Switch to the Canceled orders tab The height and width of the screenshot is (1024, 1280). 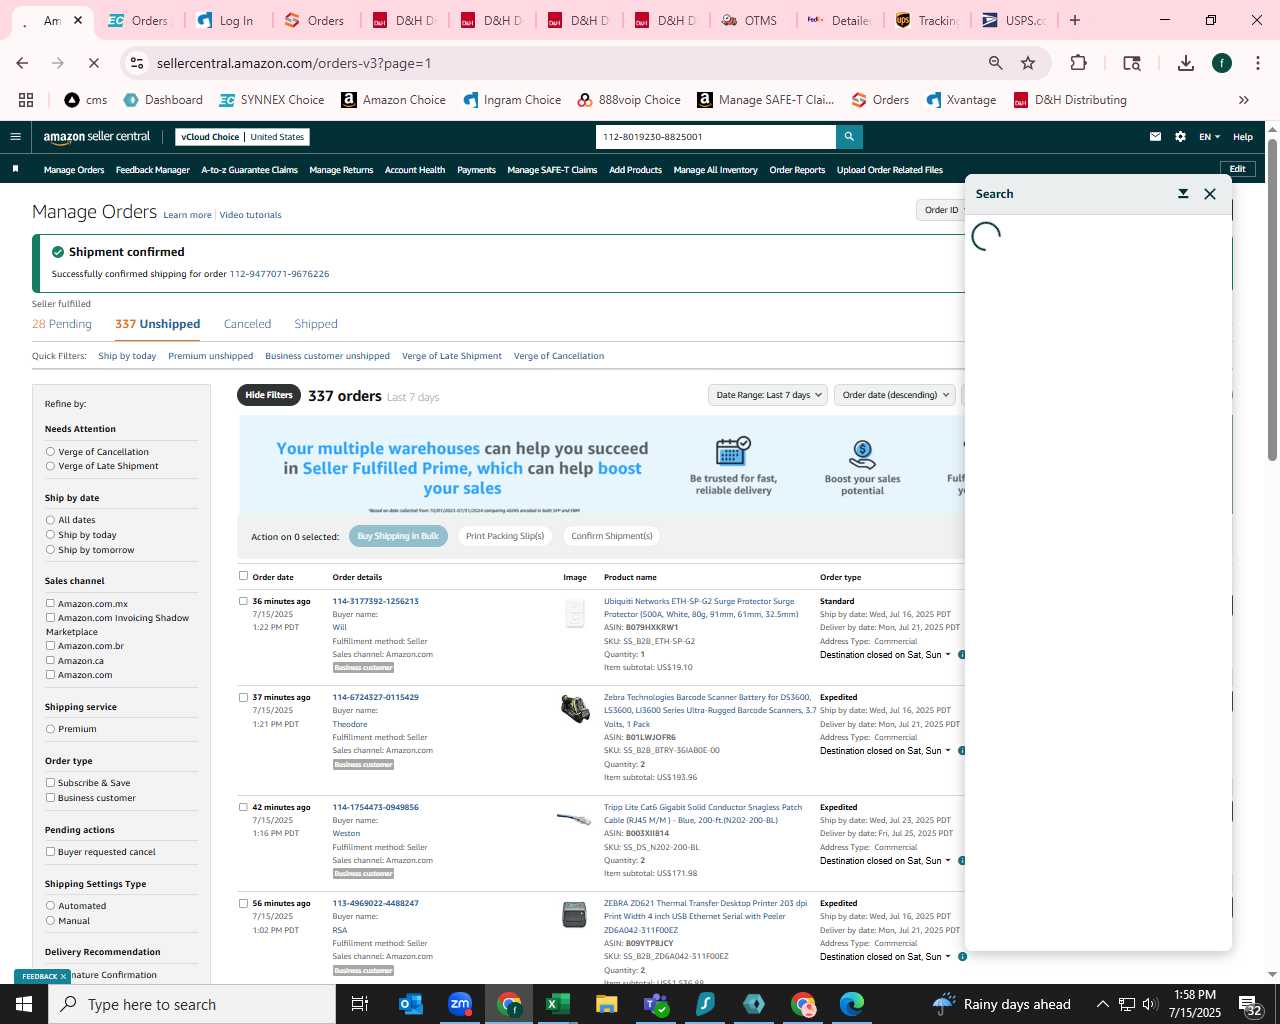point(247,324)
